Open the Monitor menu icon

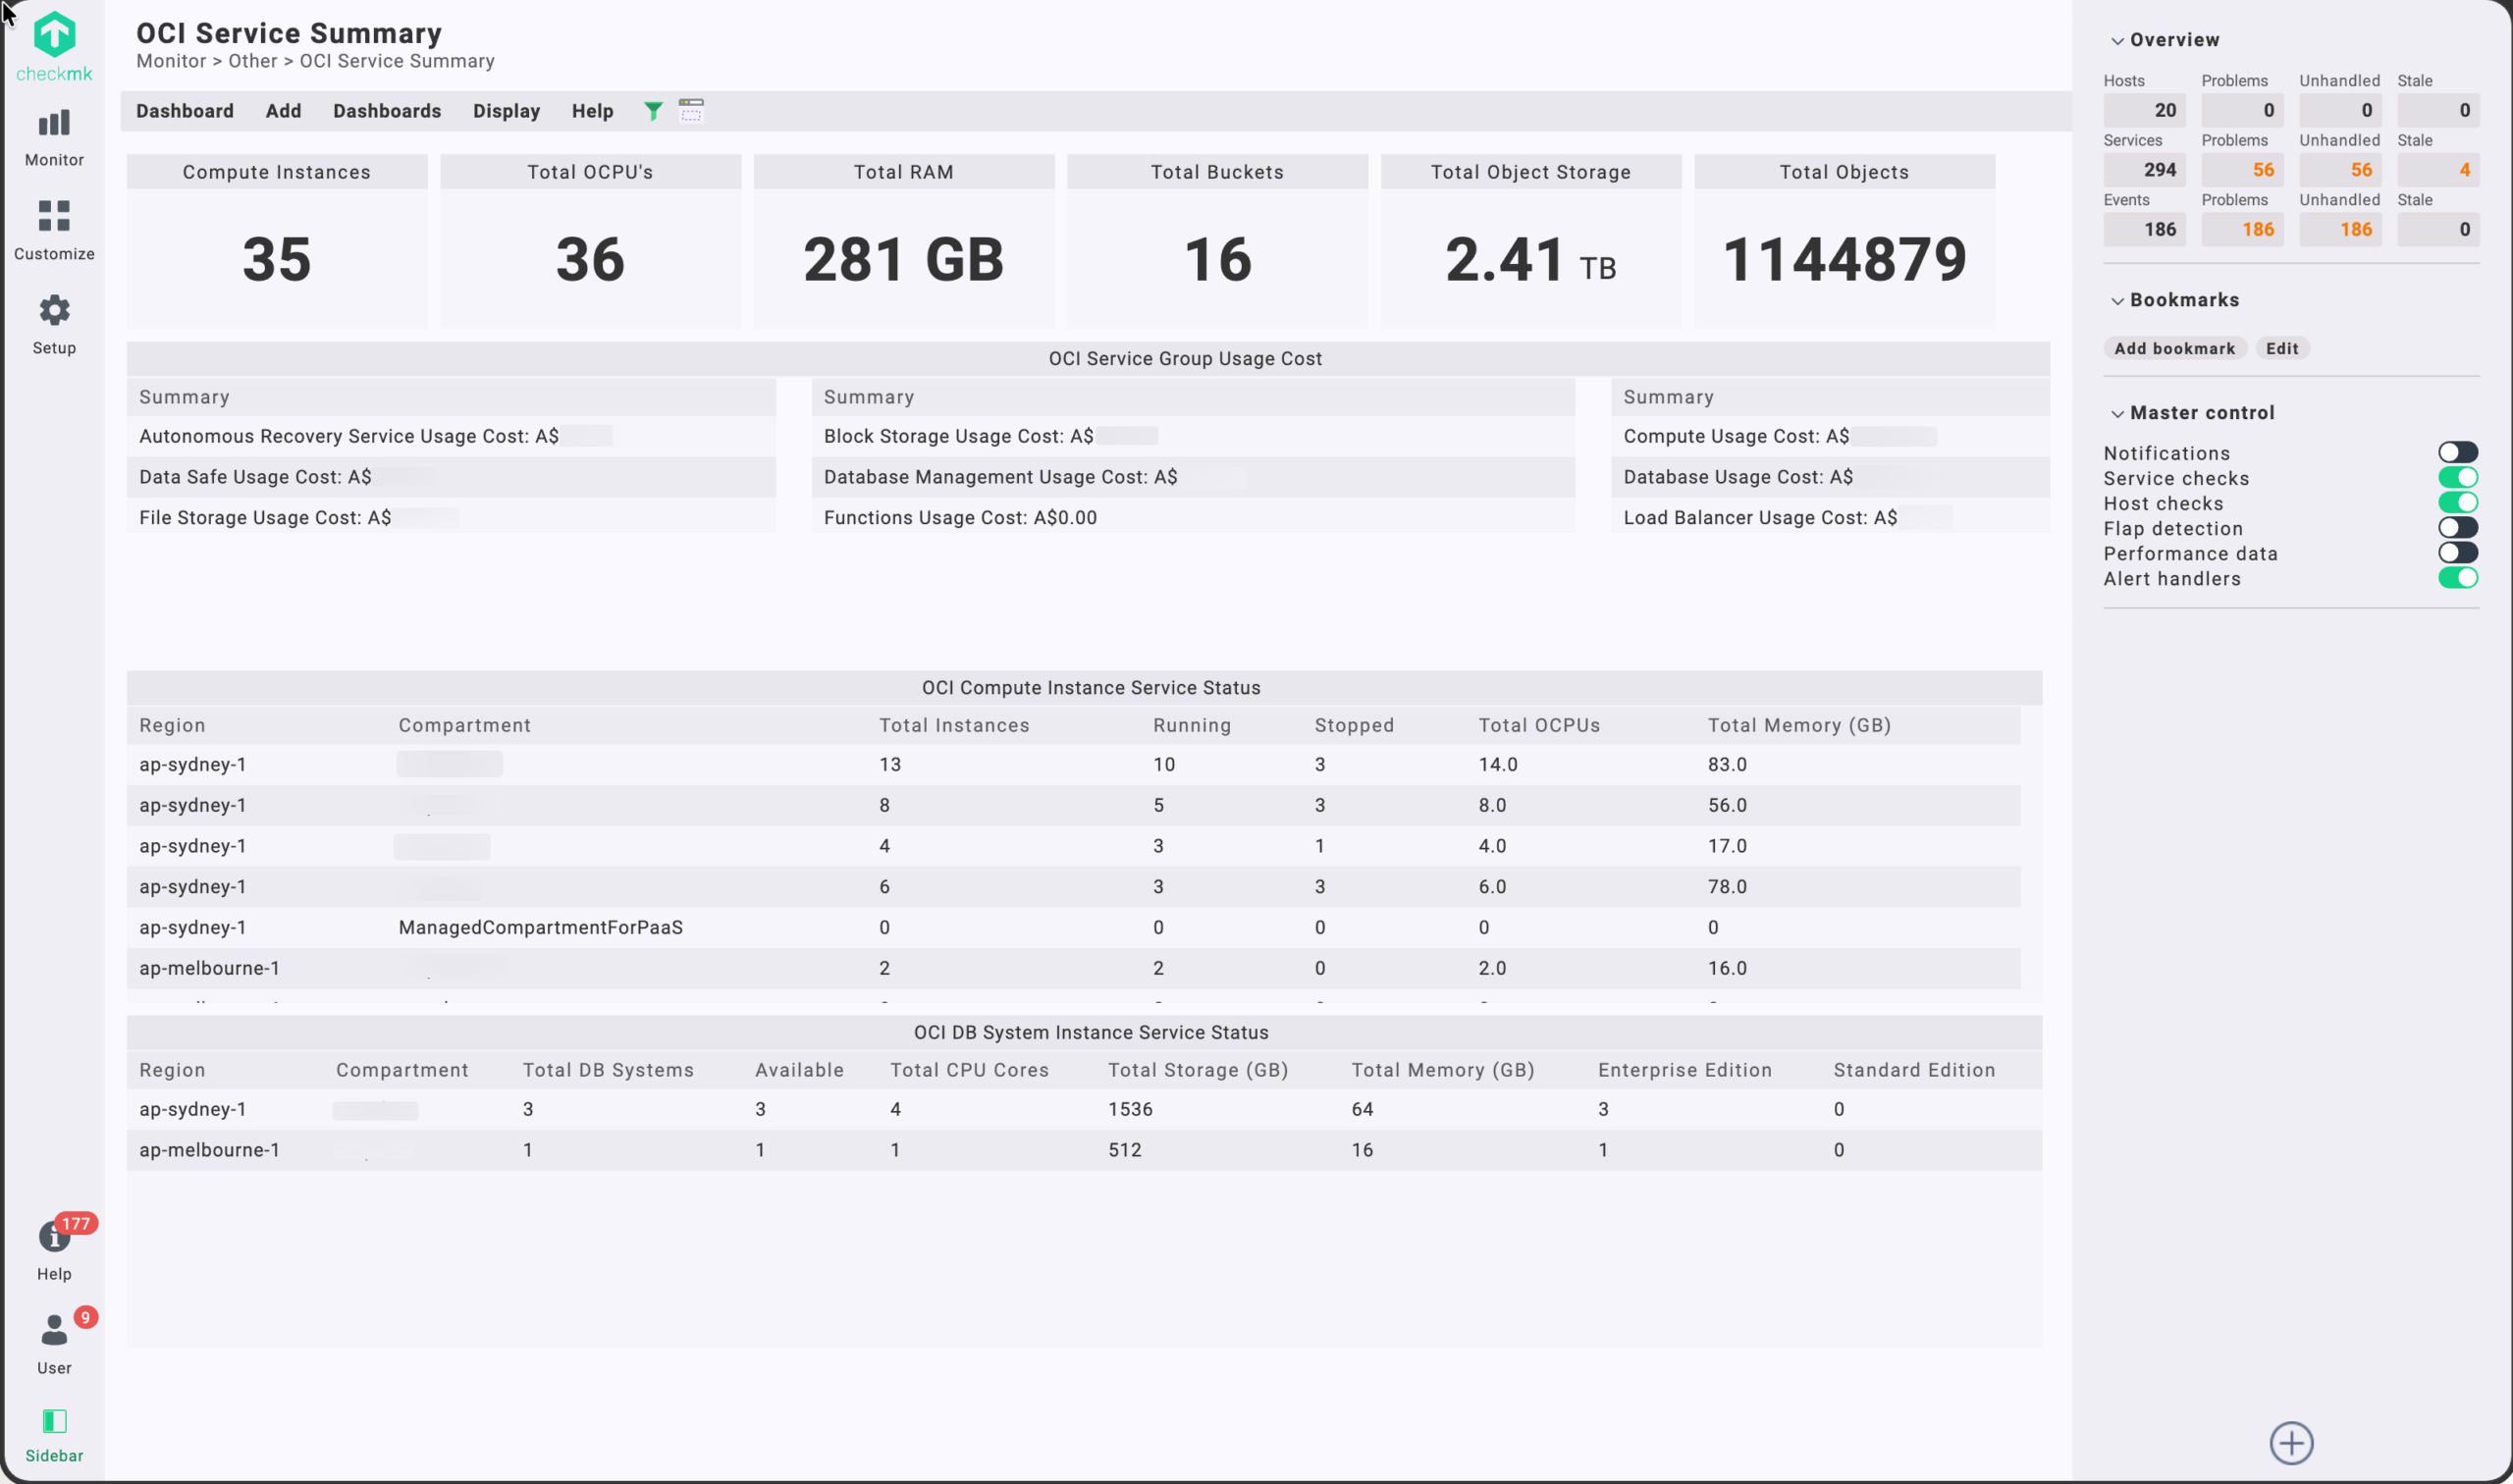coord(54,124)
